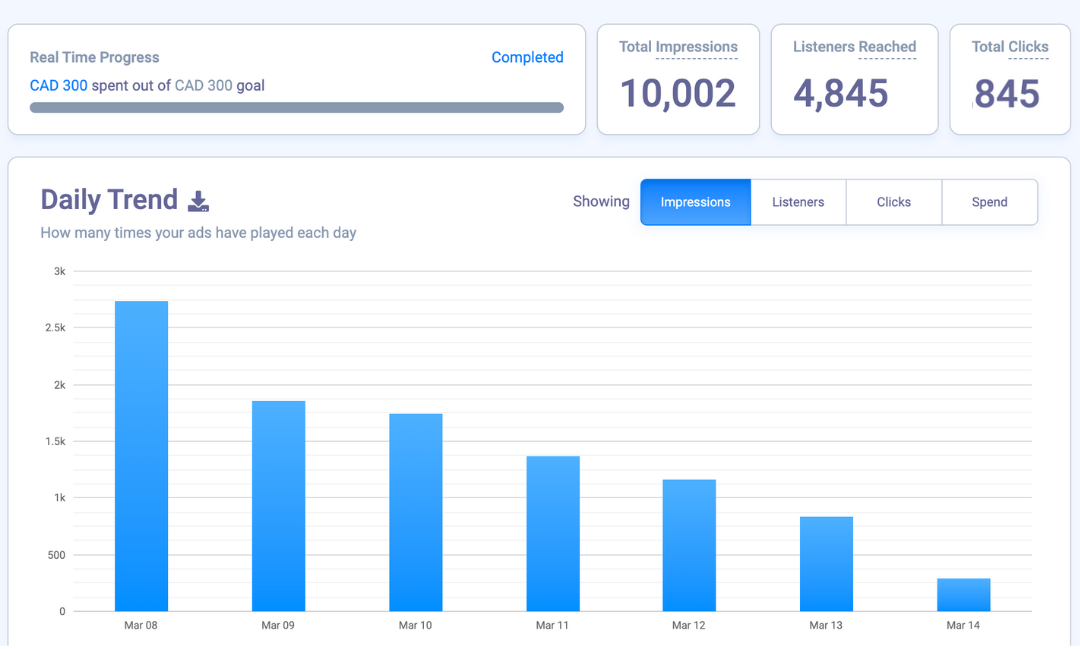This screenshot has height=649, width=1080.
Task: Show the Listeners daily trend
Action: (798, 202)
